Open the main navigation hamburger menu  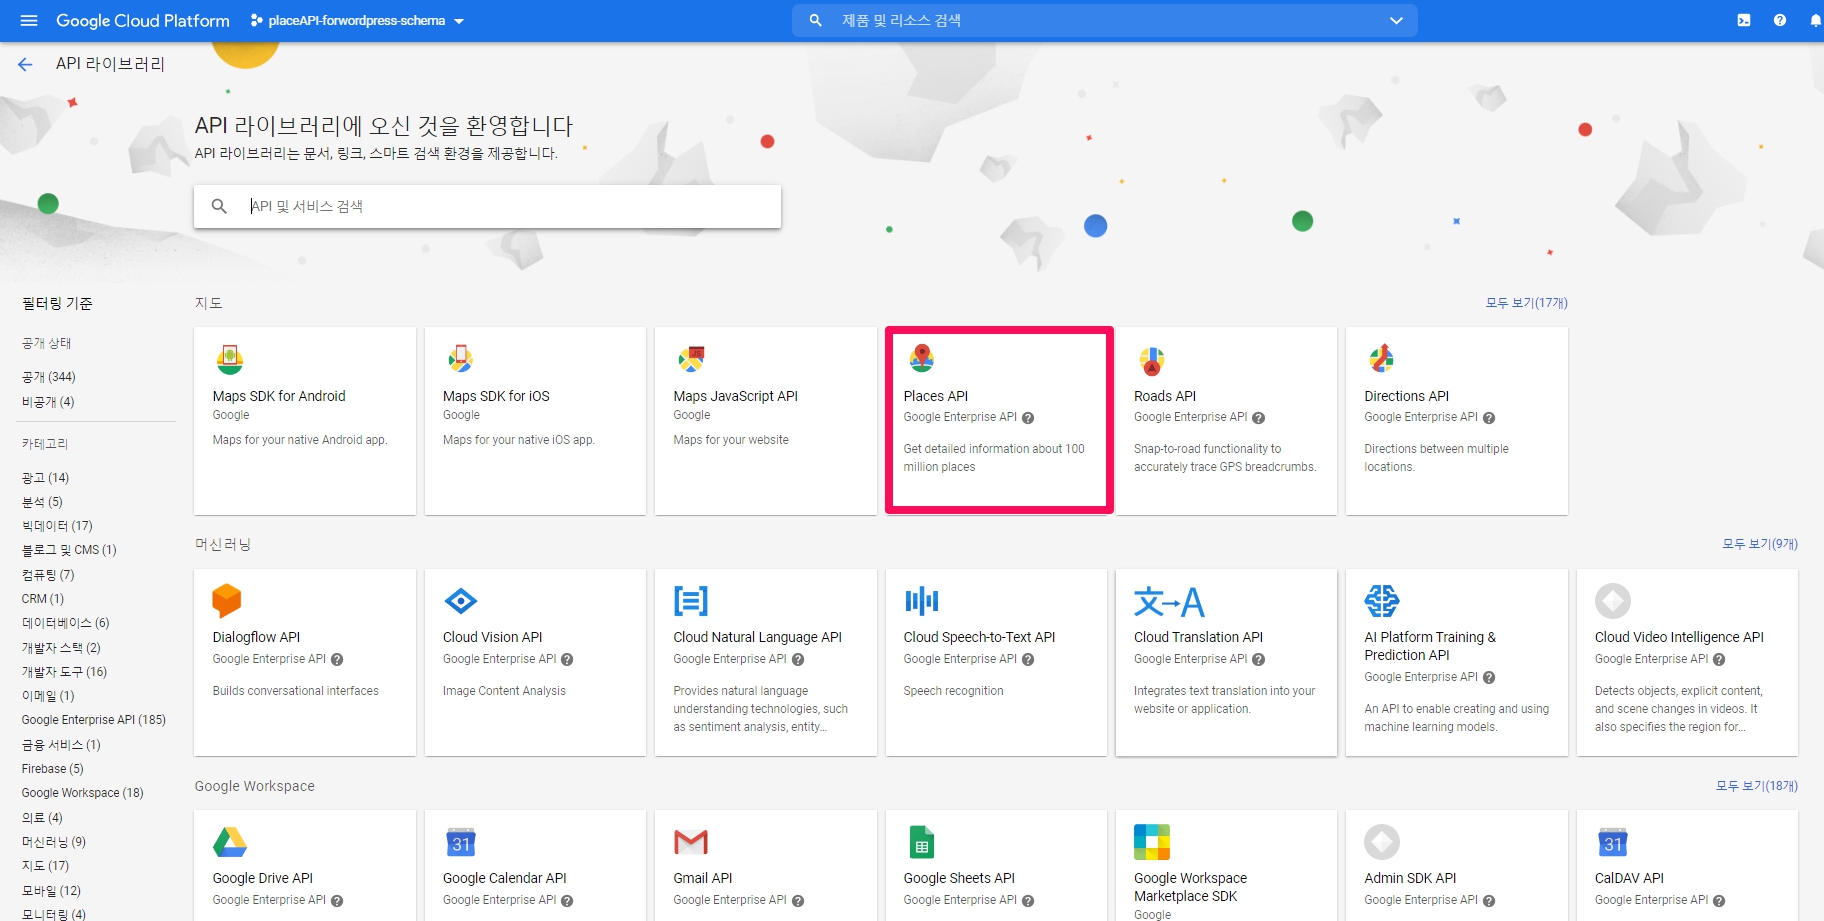(x=28, y=20)
